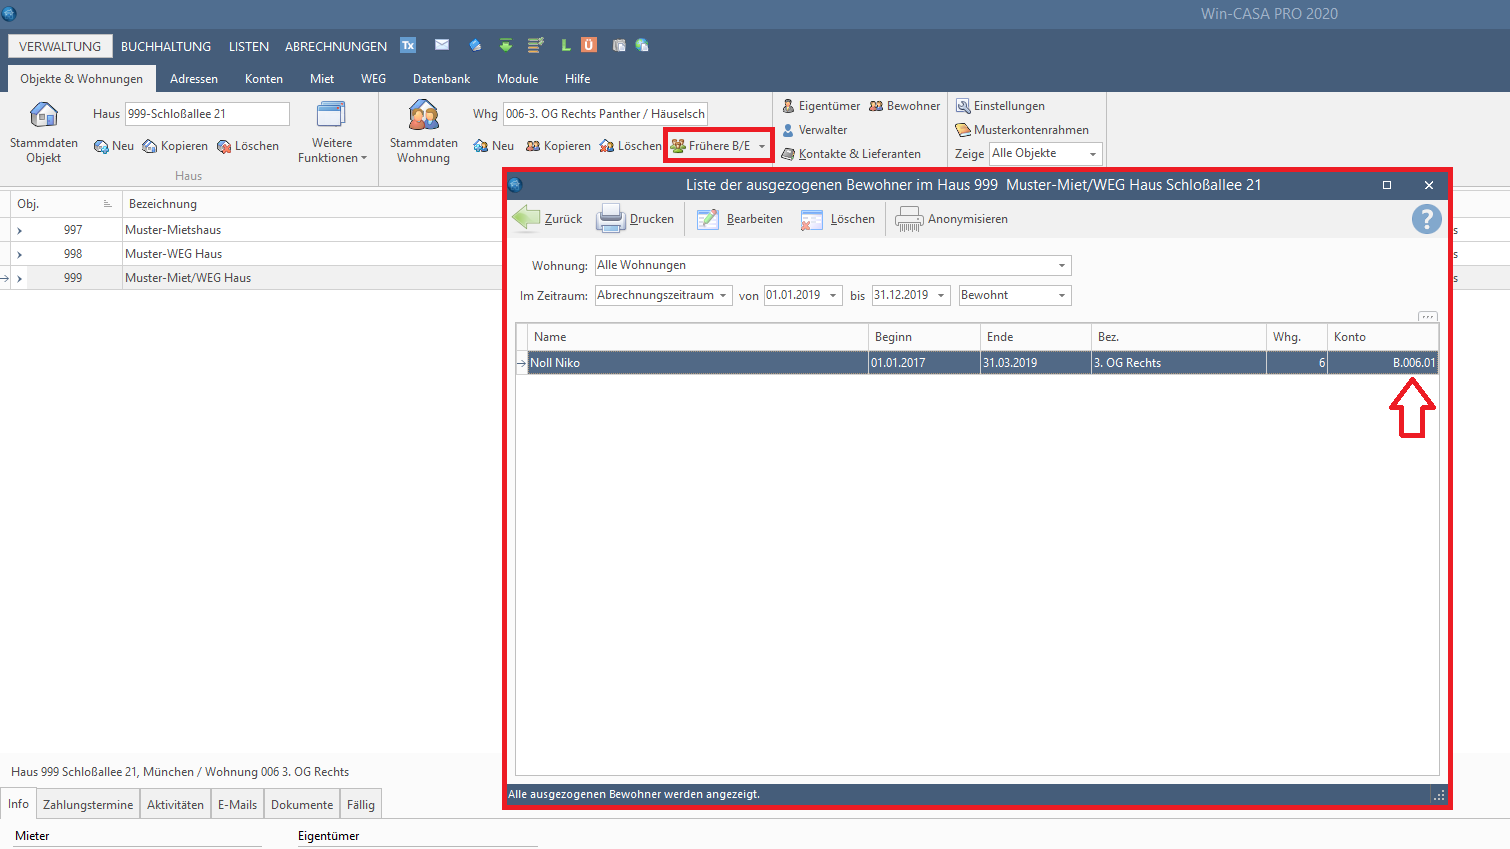Open Bewohner in the ribbon
1510x849 pixels.
[x=905, y=106]
